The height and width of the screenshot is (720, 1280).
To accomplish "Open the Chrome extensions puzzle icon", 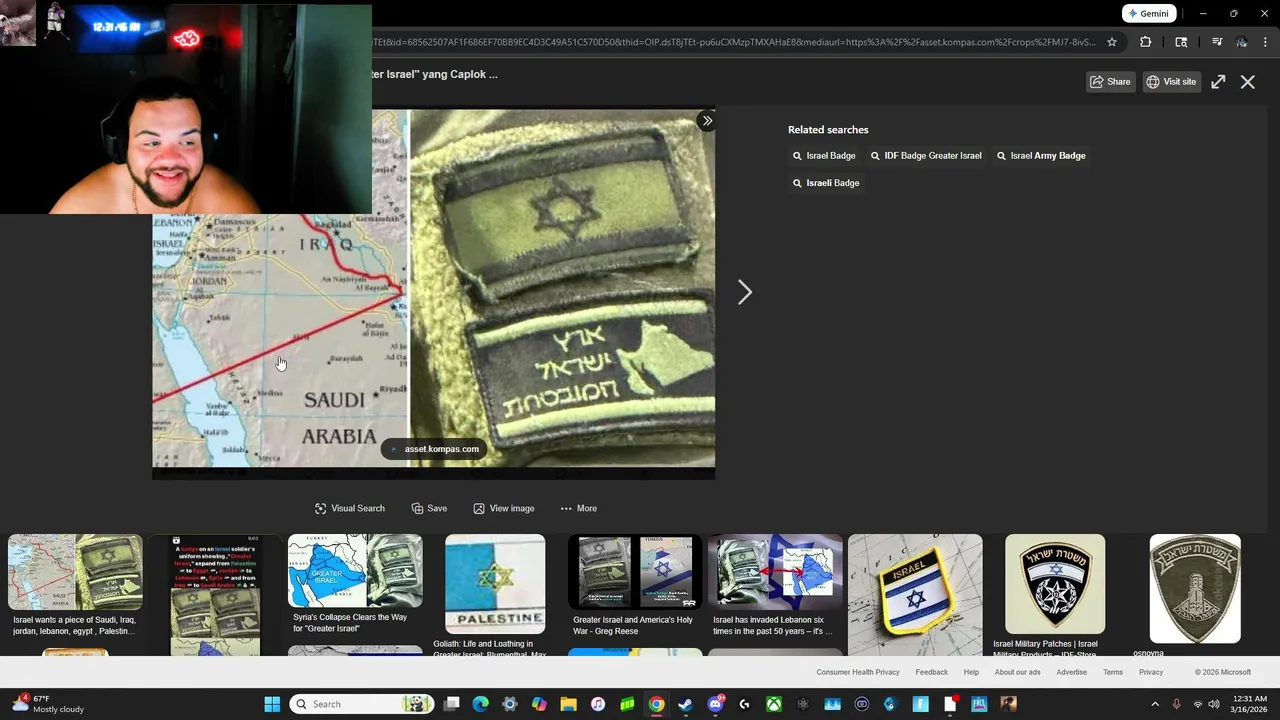I will (1146, 42).
